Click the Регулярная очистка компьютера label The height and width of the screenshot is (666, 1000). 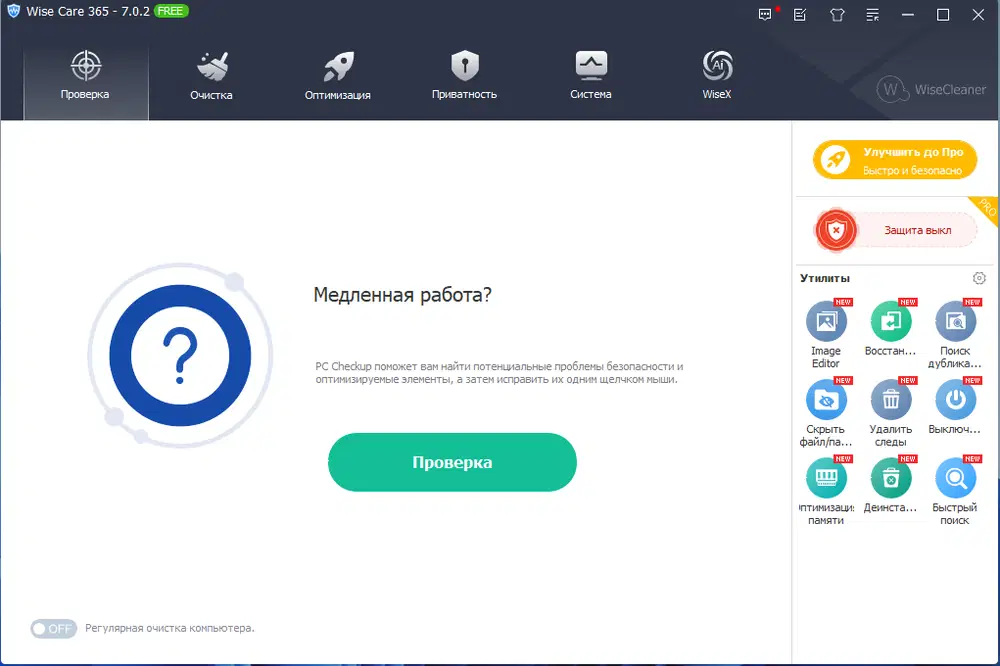pyautogui.click(x=170, y=628)
